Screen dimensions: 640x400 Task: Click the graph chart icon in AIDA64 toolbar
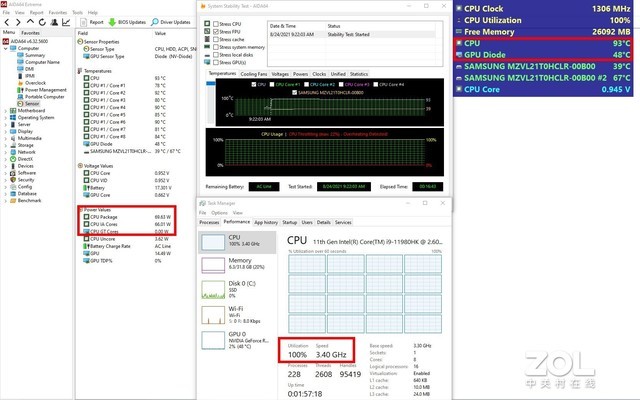click(66, 22)
